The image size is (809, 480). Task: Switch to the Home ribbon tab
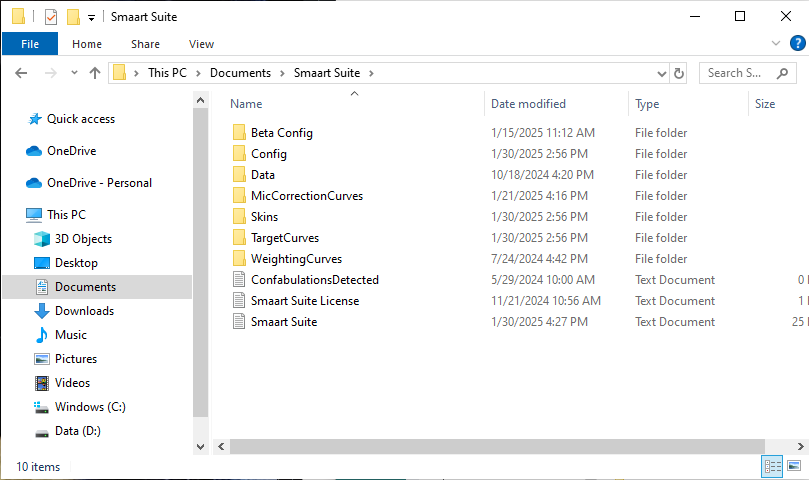[x=87, y=44]
